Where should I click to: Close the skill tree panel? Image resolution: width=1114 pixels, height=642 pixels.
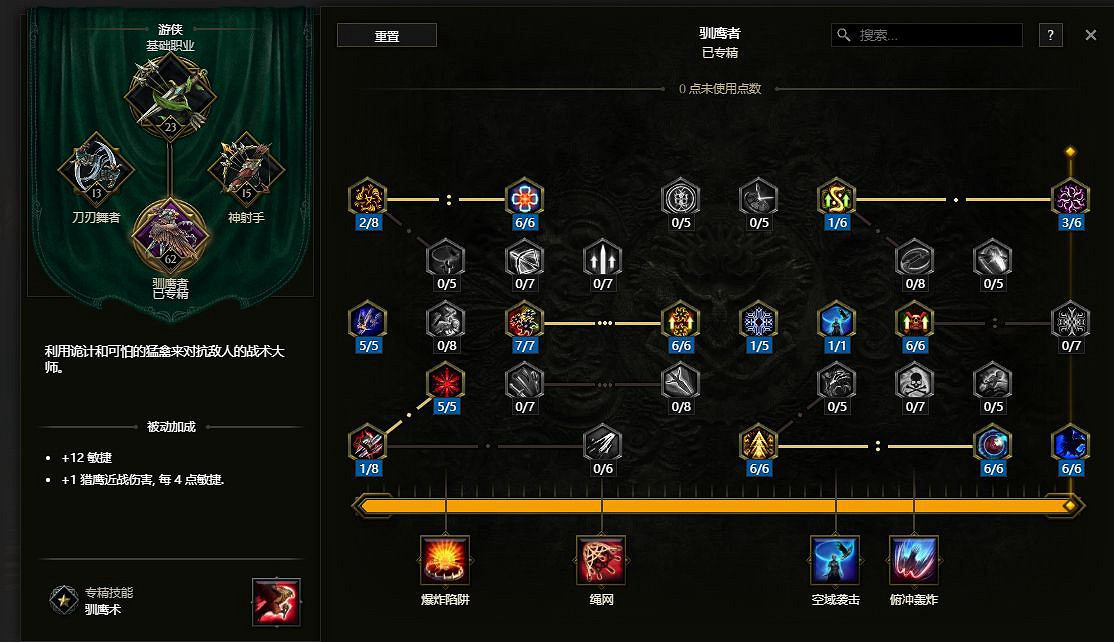[1091, 35]
